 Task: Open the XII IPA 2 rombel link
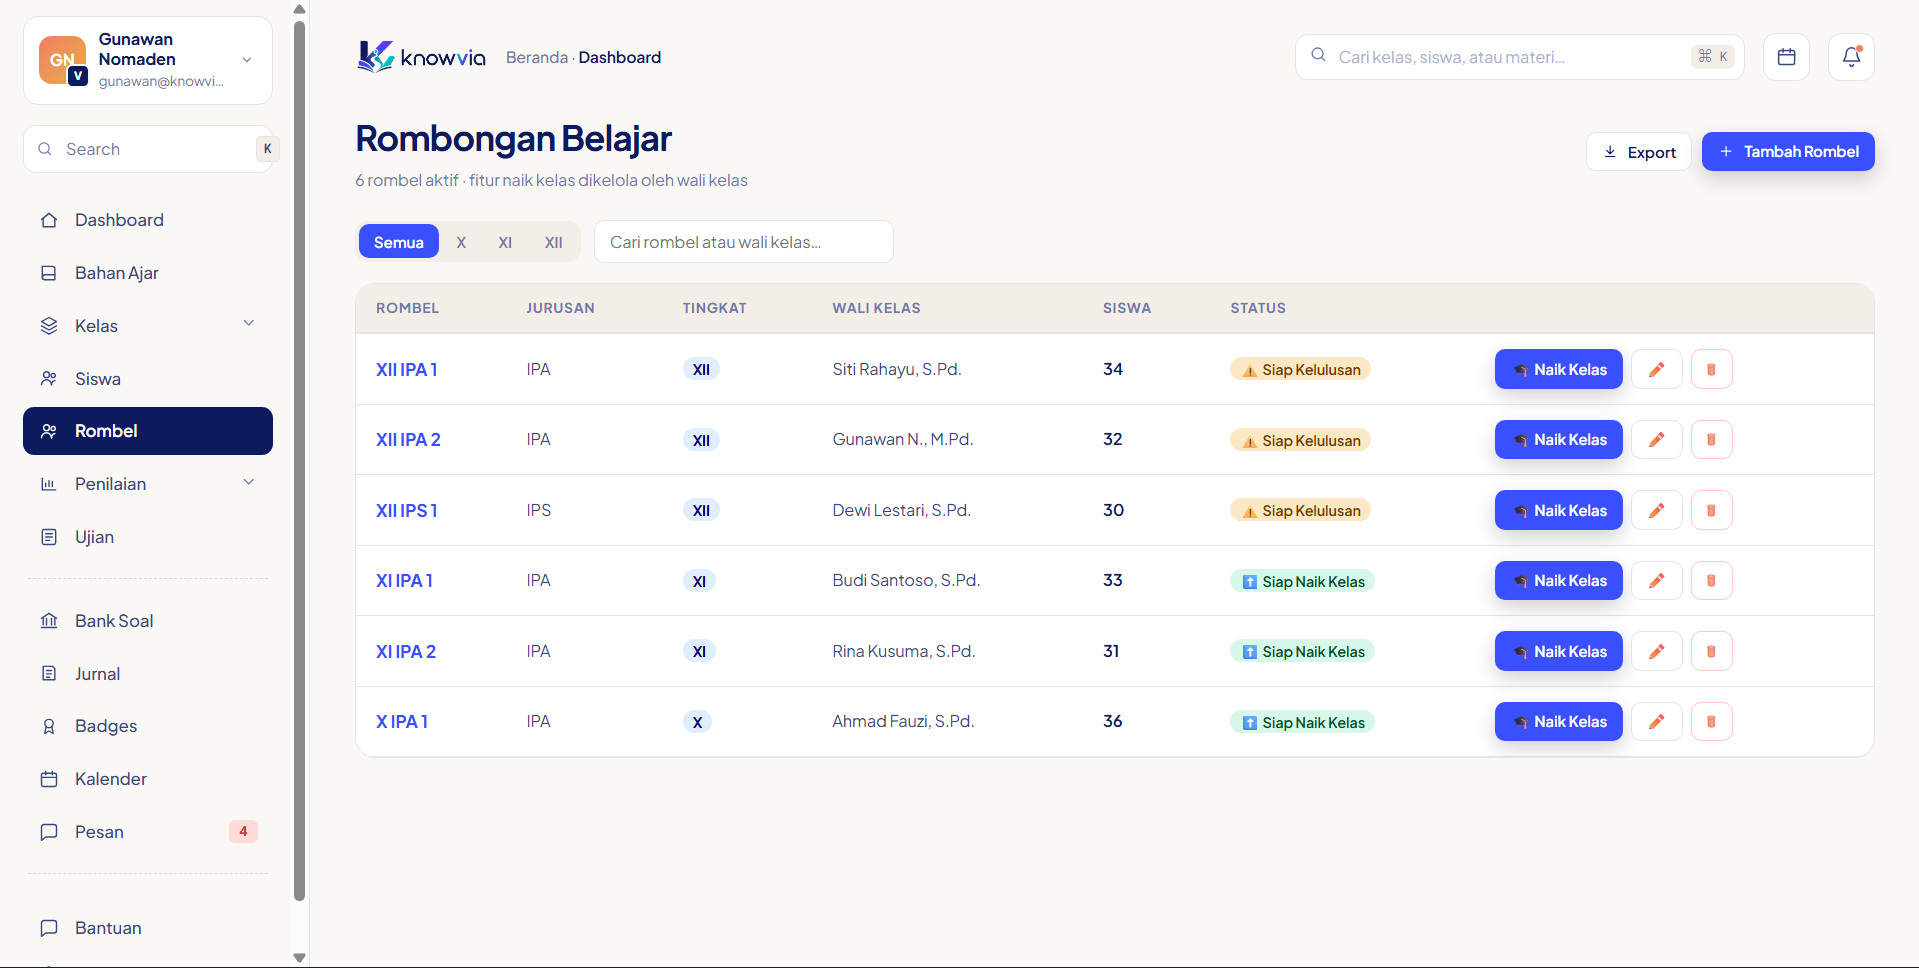[408, 439]
